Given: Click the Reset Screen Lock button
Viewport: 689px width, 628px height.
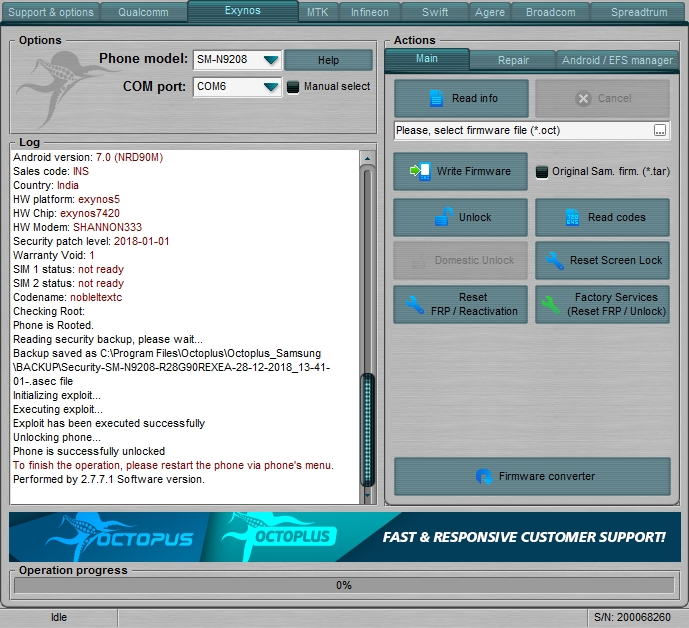Looking at the screenshot, I should 602,260.
